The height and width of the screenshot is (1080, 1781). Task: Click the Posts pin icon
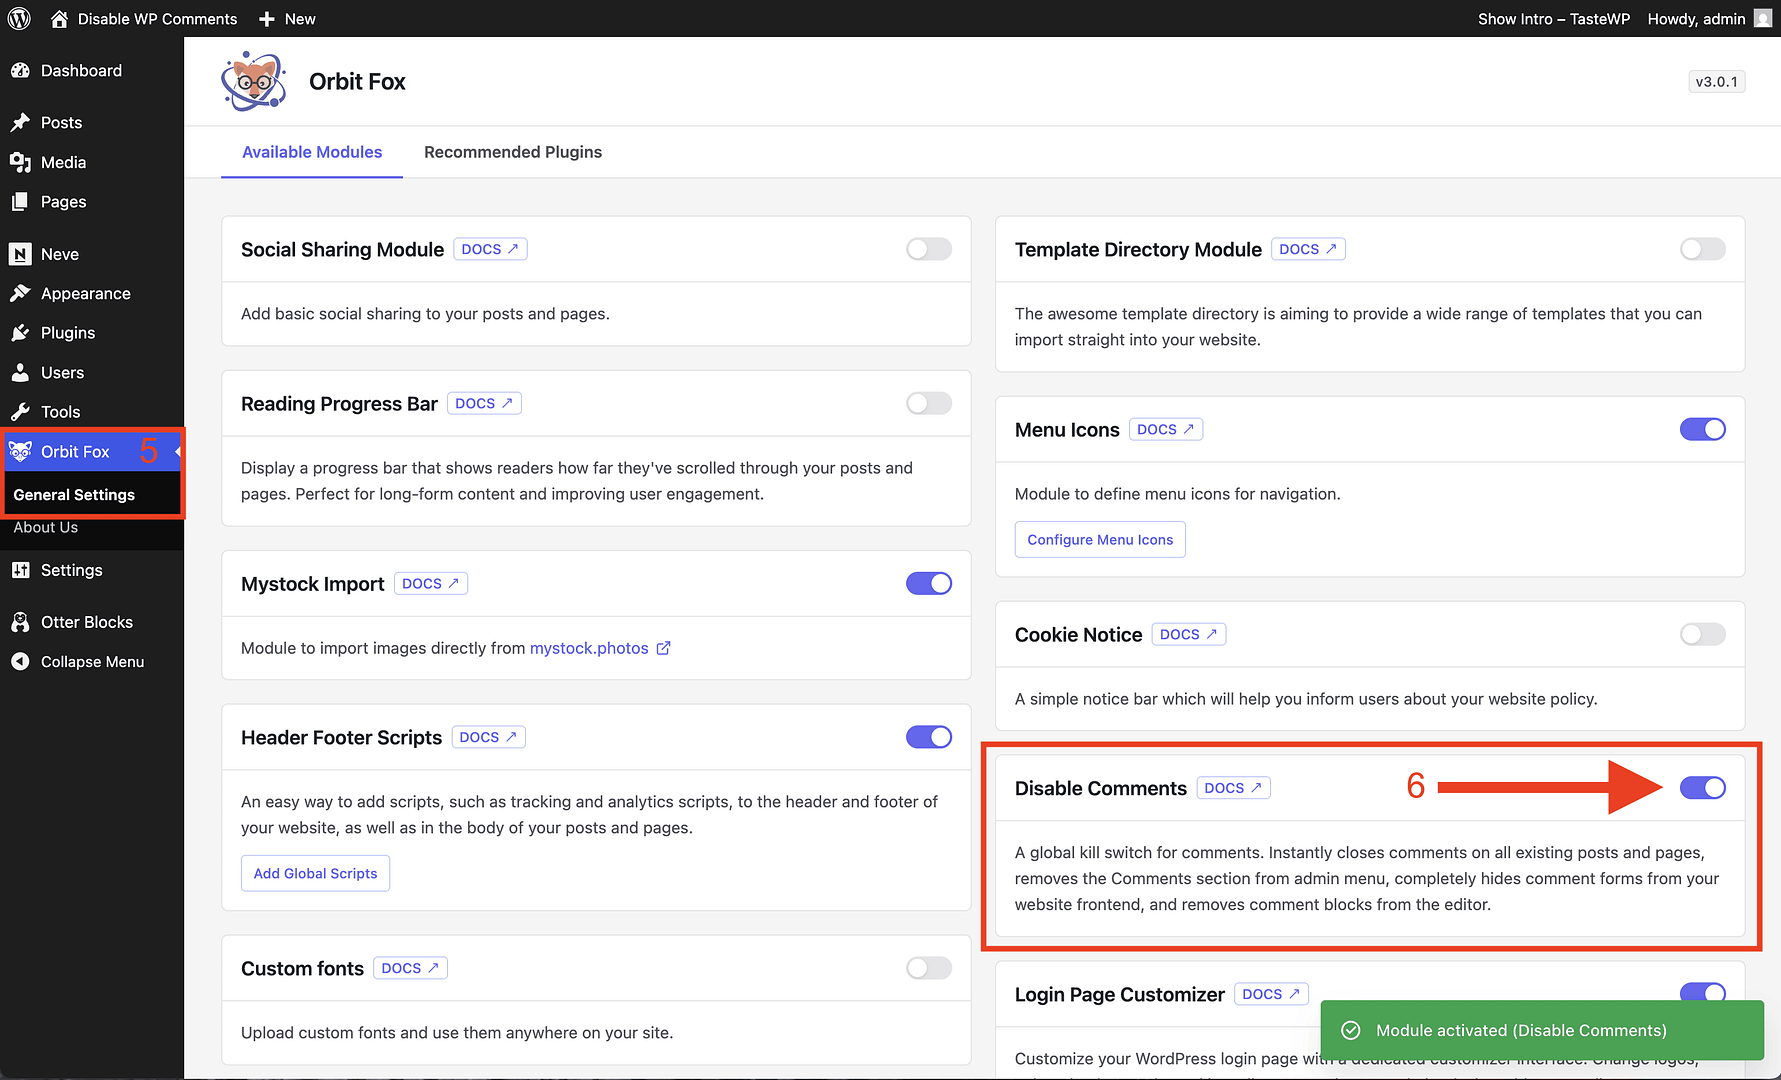pos(20,122)
